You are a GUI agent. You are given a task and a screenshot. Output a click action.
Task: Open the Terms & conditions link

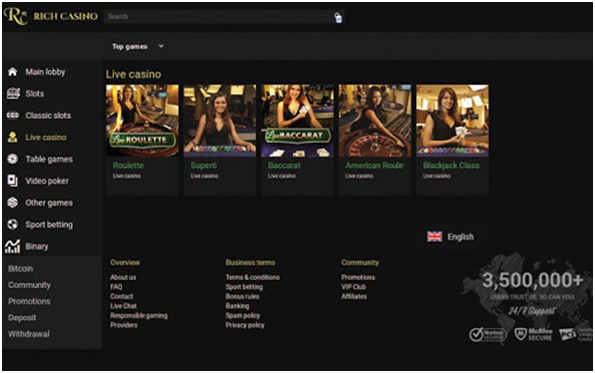coord(252,277)
